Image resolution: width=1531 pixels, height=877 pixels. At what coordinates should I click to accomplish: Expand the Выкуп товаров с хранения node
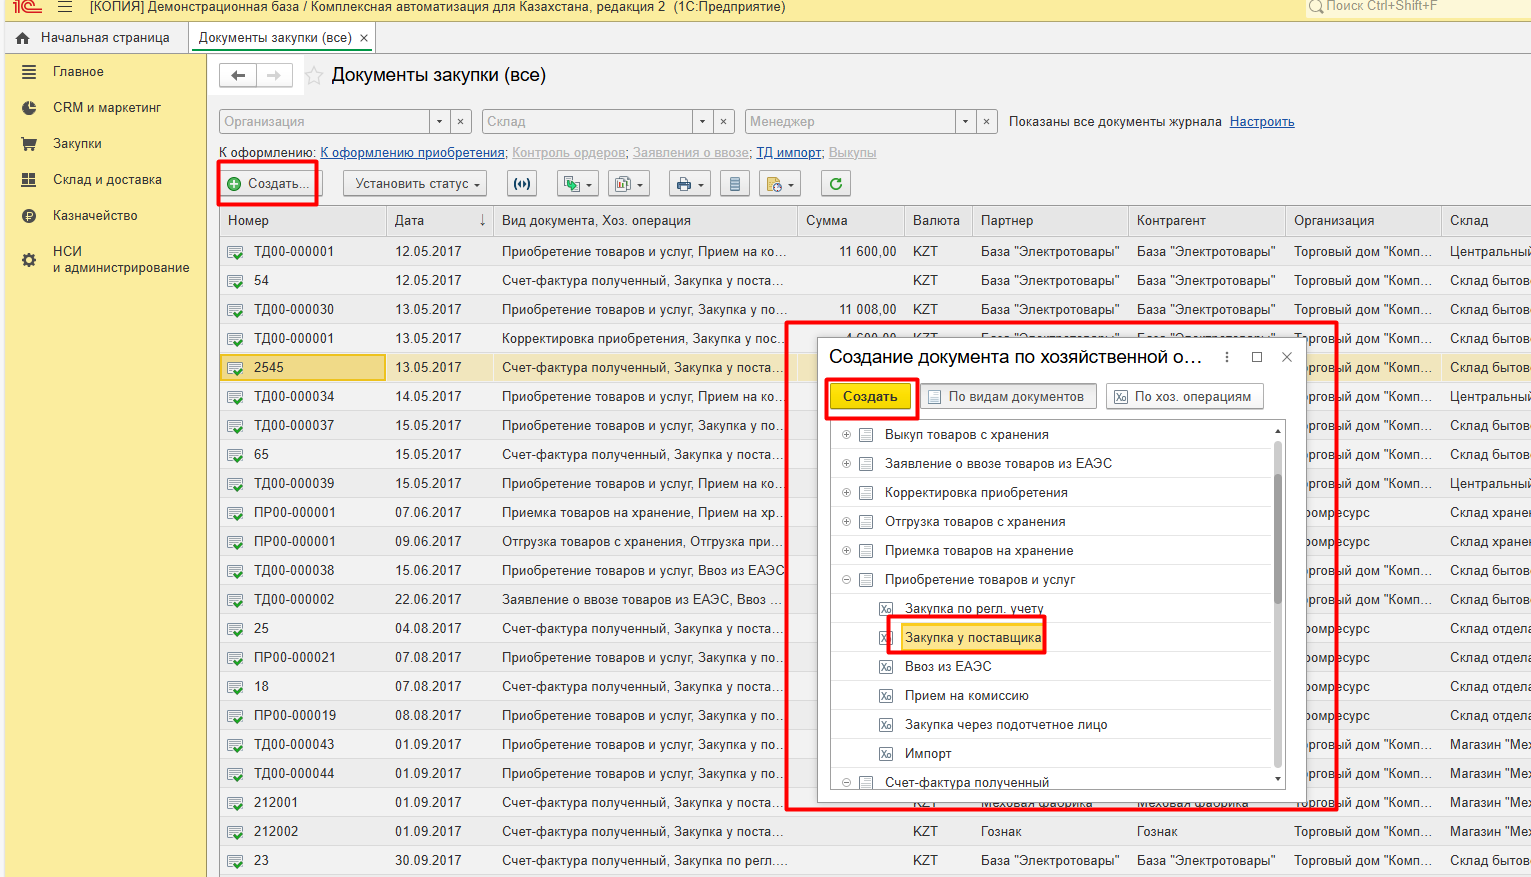[x=846, y=435]
